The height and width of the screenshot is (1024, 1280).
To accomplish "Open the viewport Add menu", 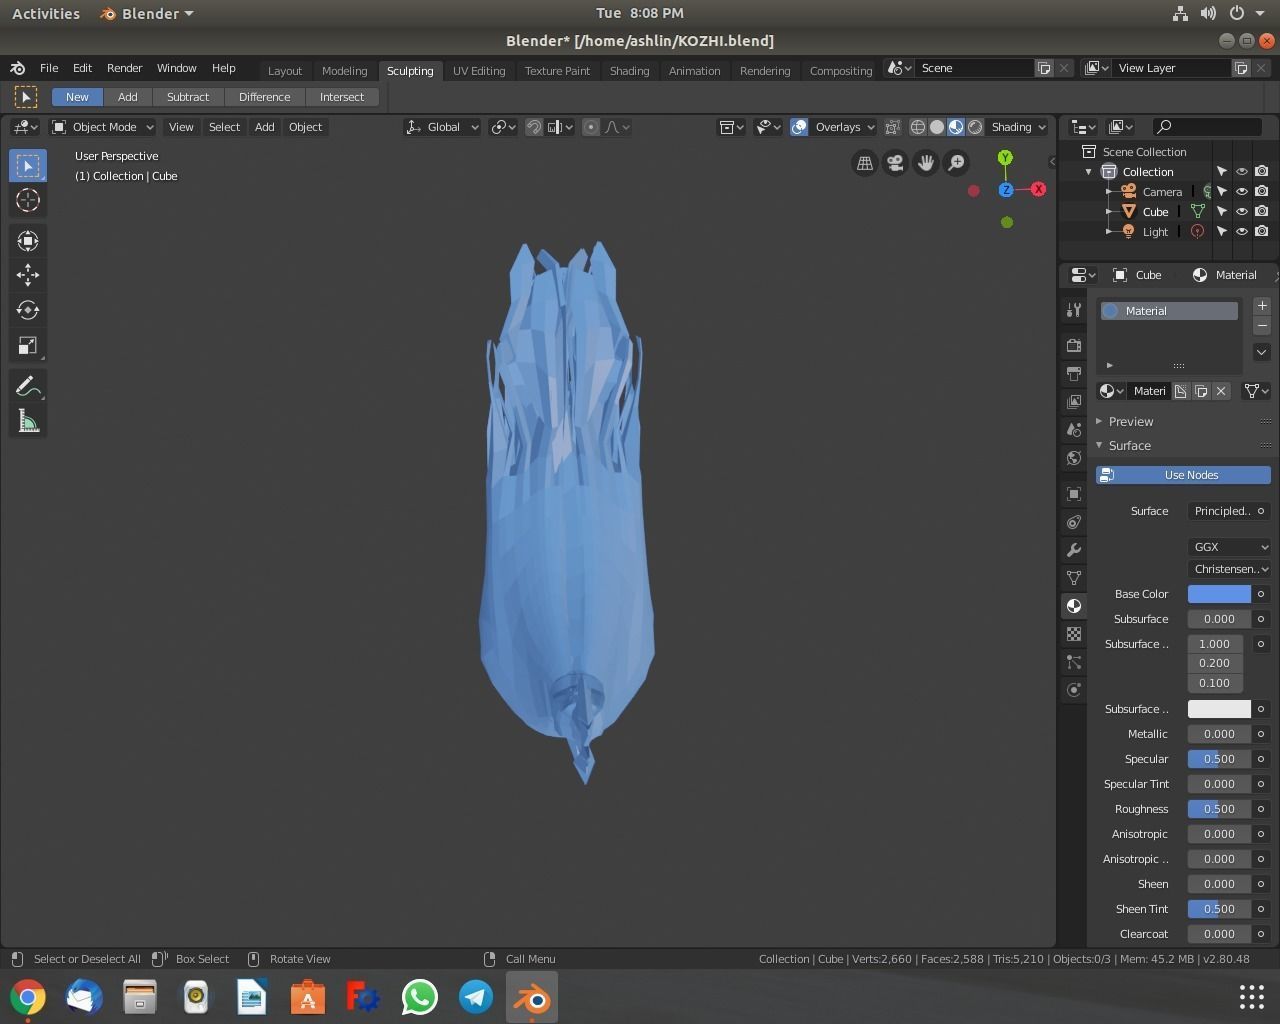I will [264, 127].
